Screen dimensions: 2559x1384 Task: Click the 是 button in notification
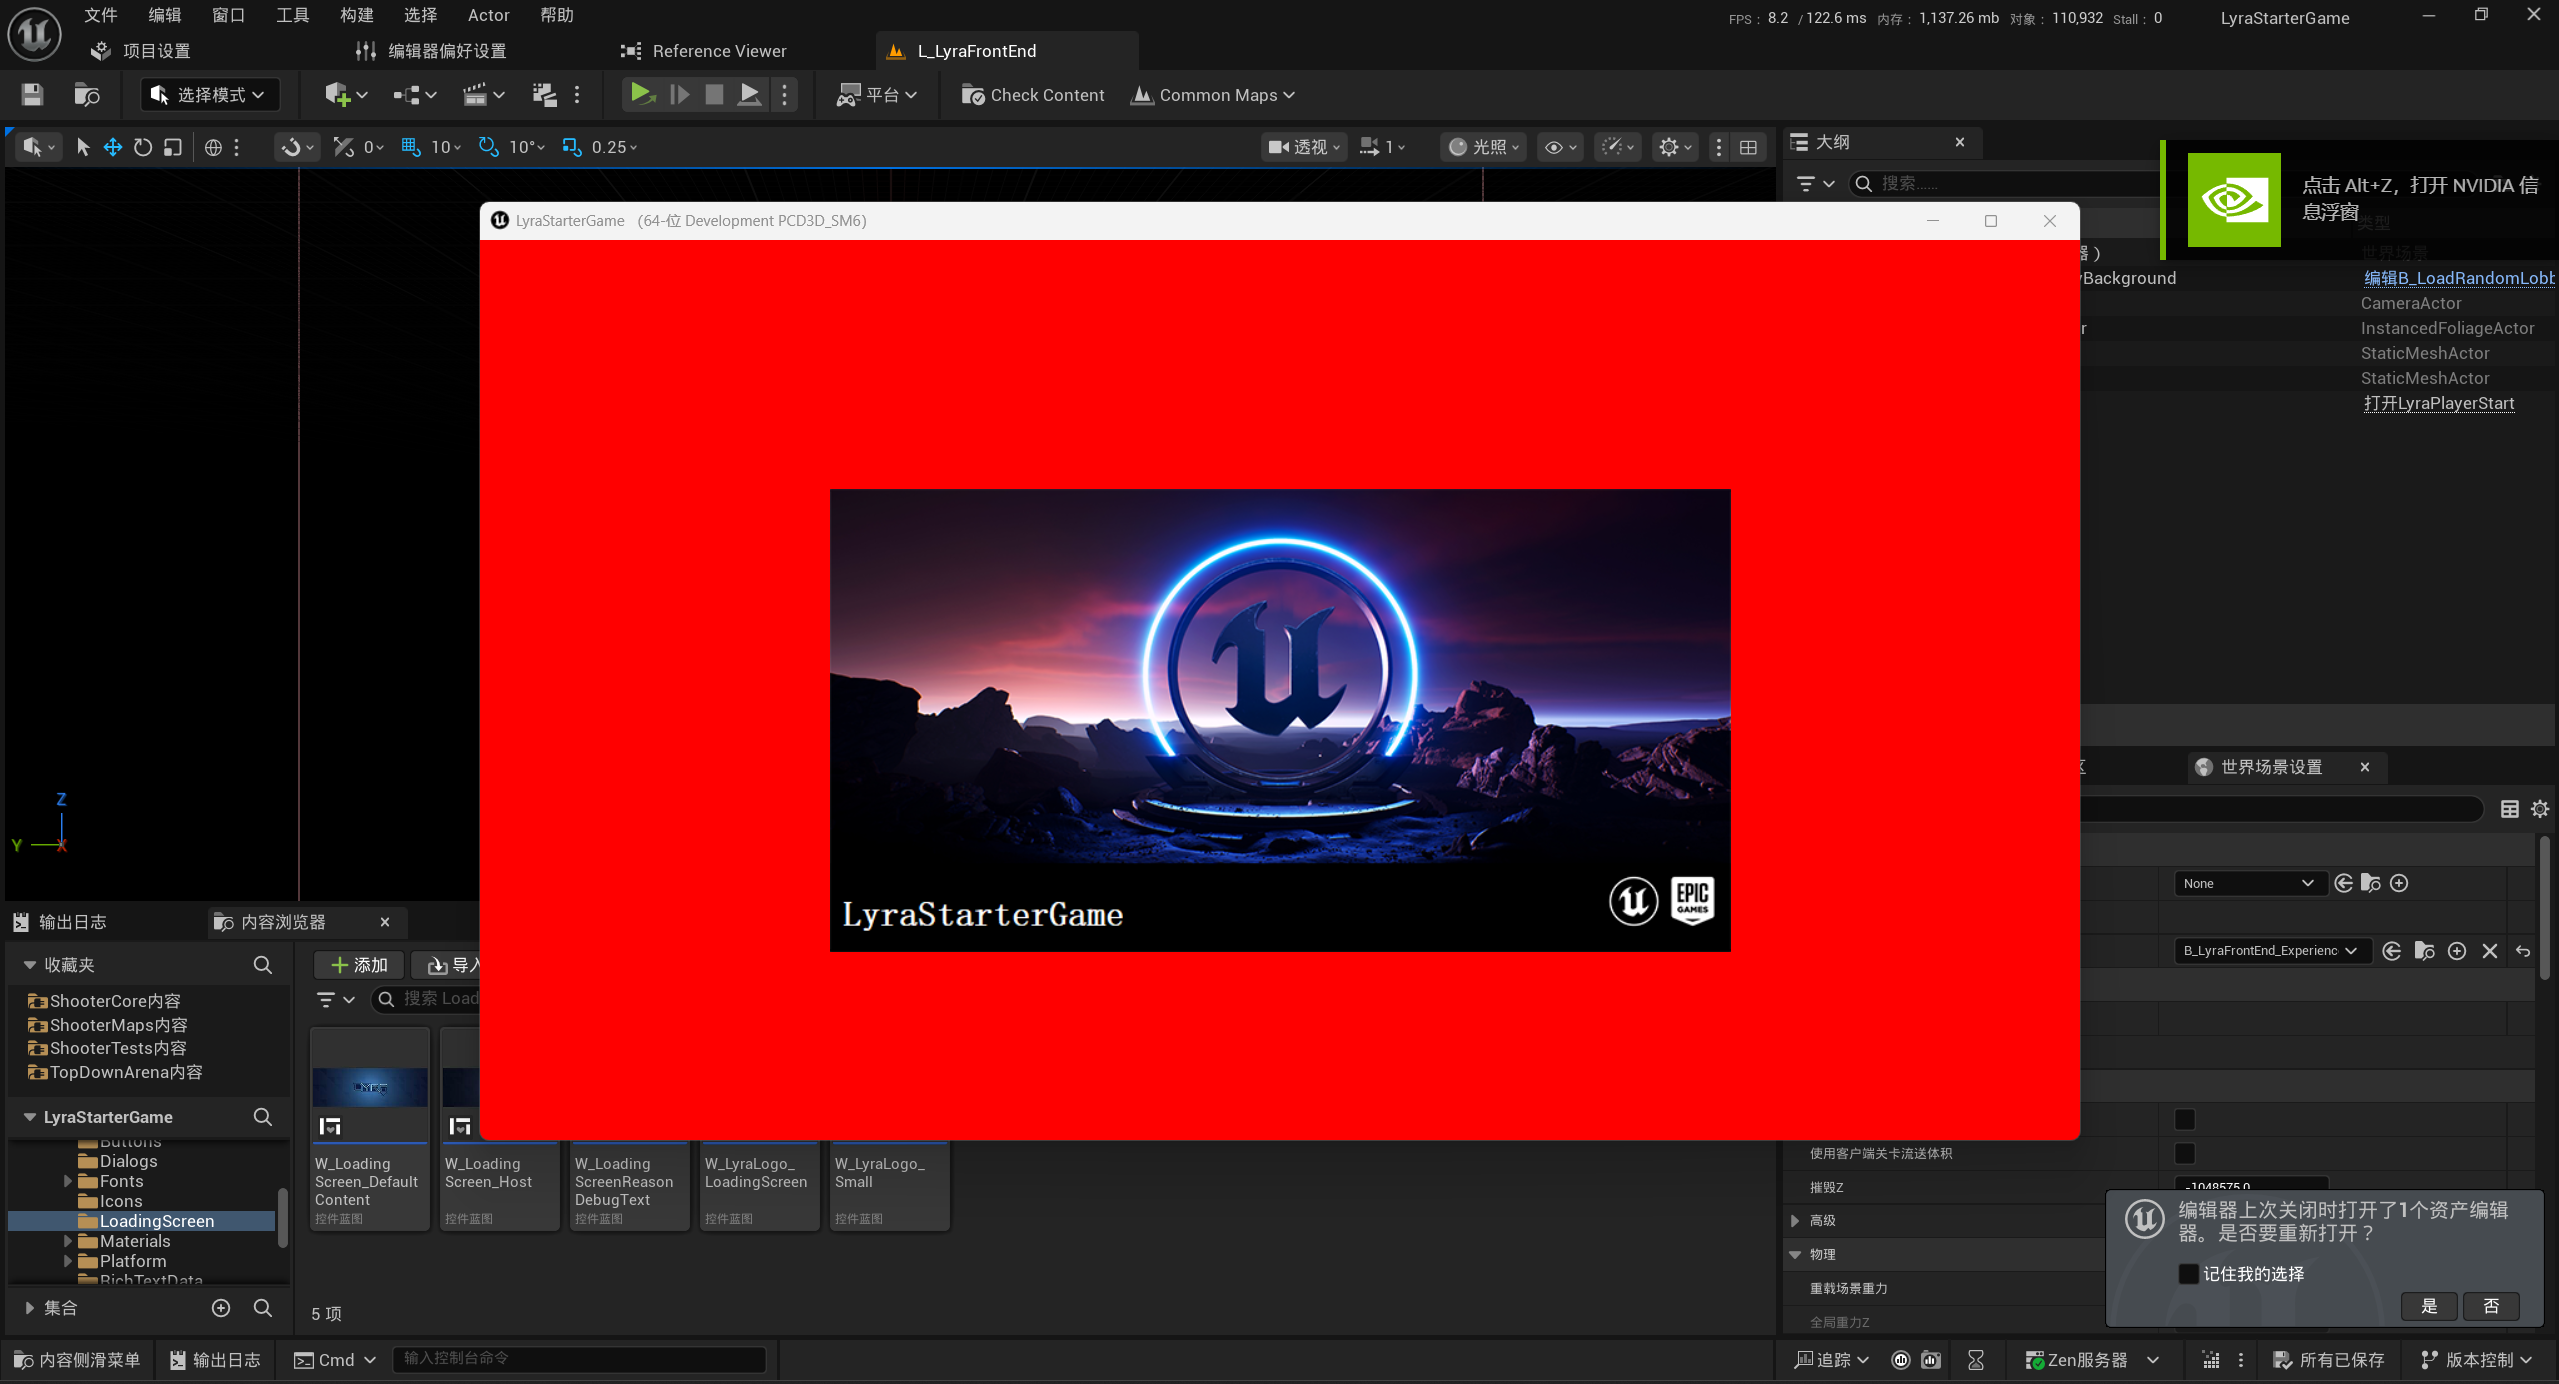[x=2429, y=1306]
